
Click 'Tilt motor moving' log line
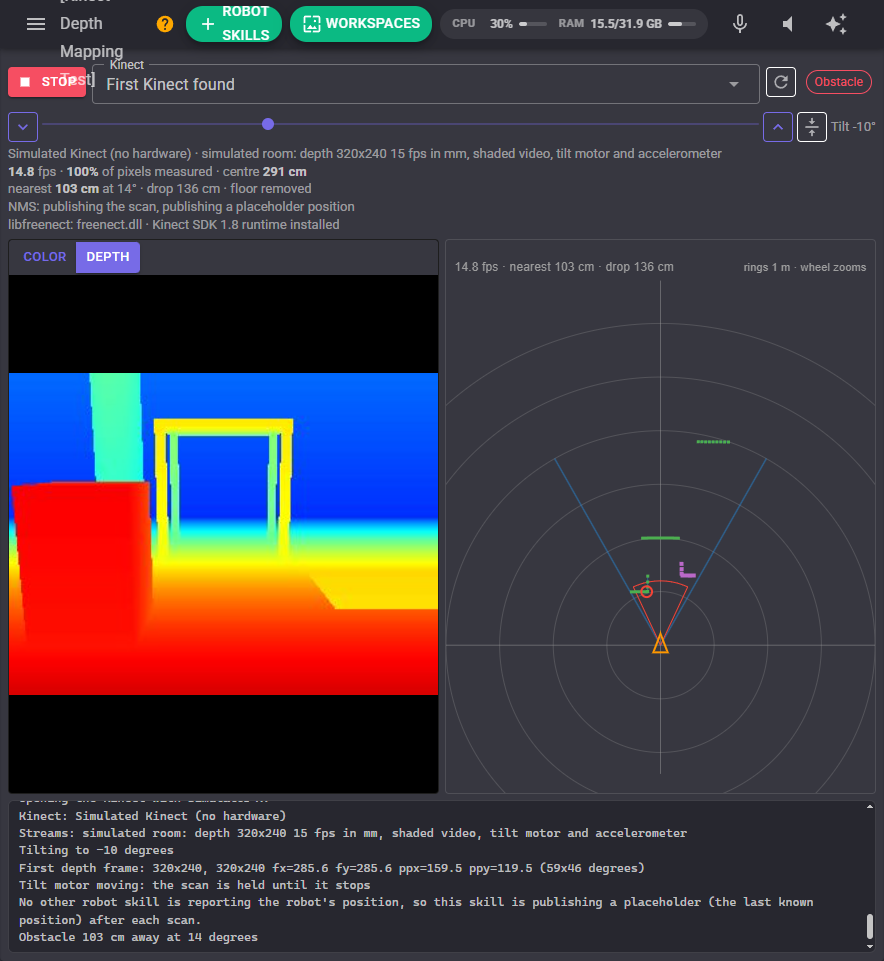pyautogui.click(x=194, y=885)
